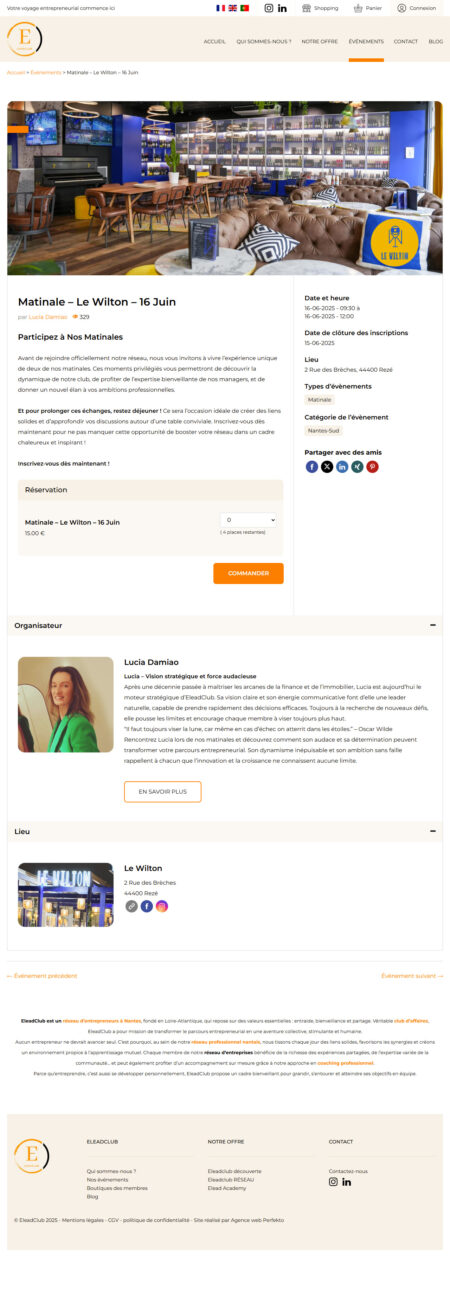
Task: Go to Contact menu item
Action: [x=406, y=42]
